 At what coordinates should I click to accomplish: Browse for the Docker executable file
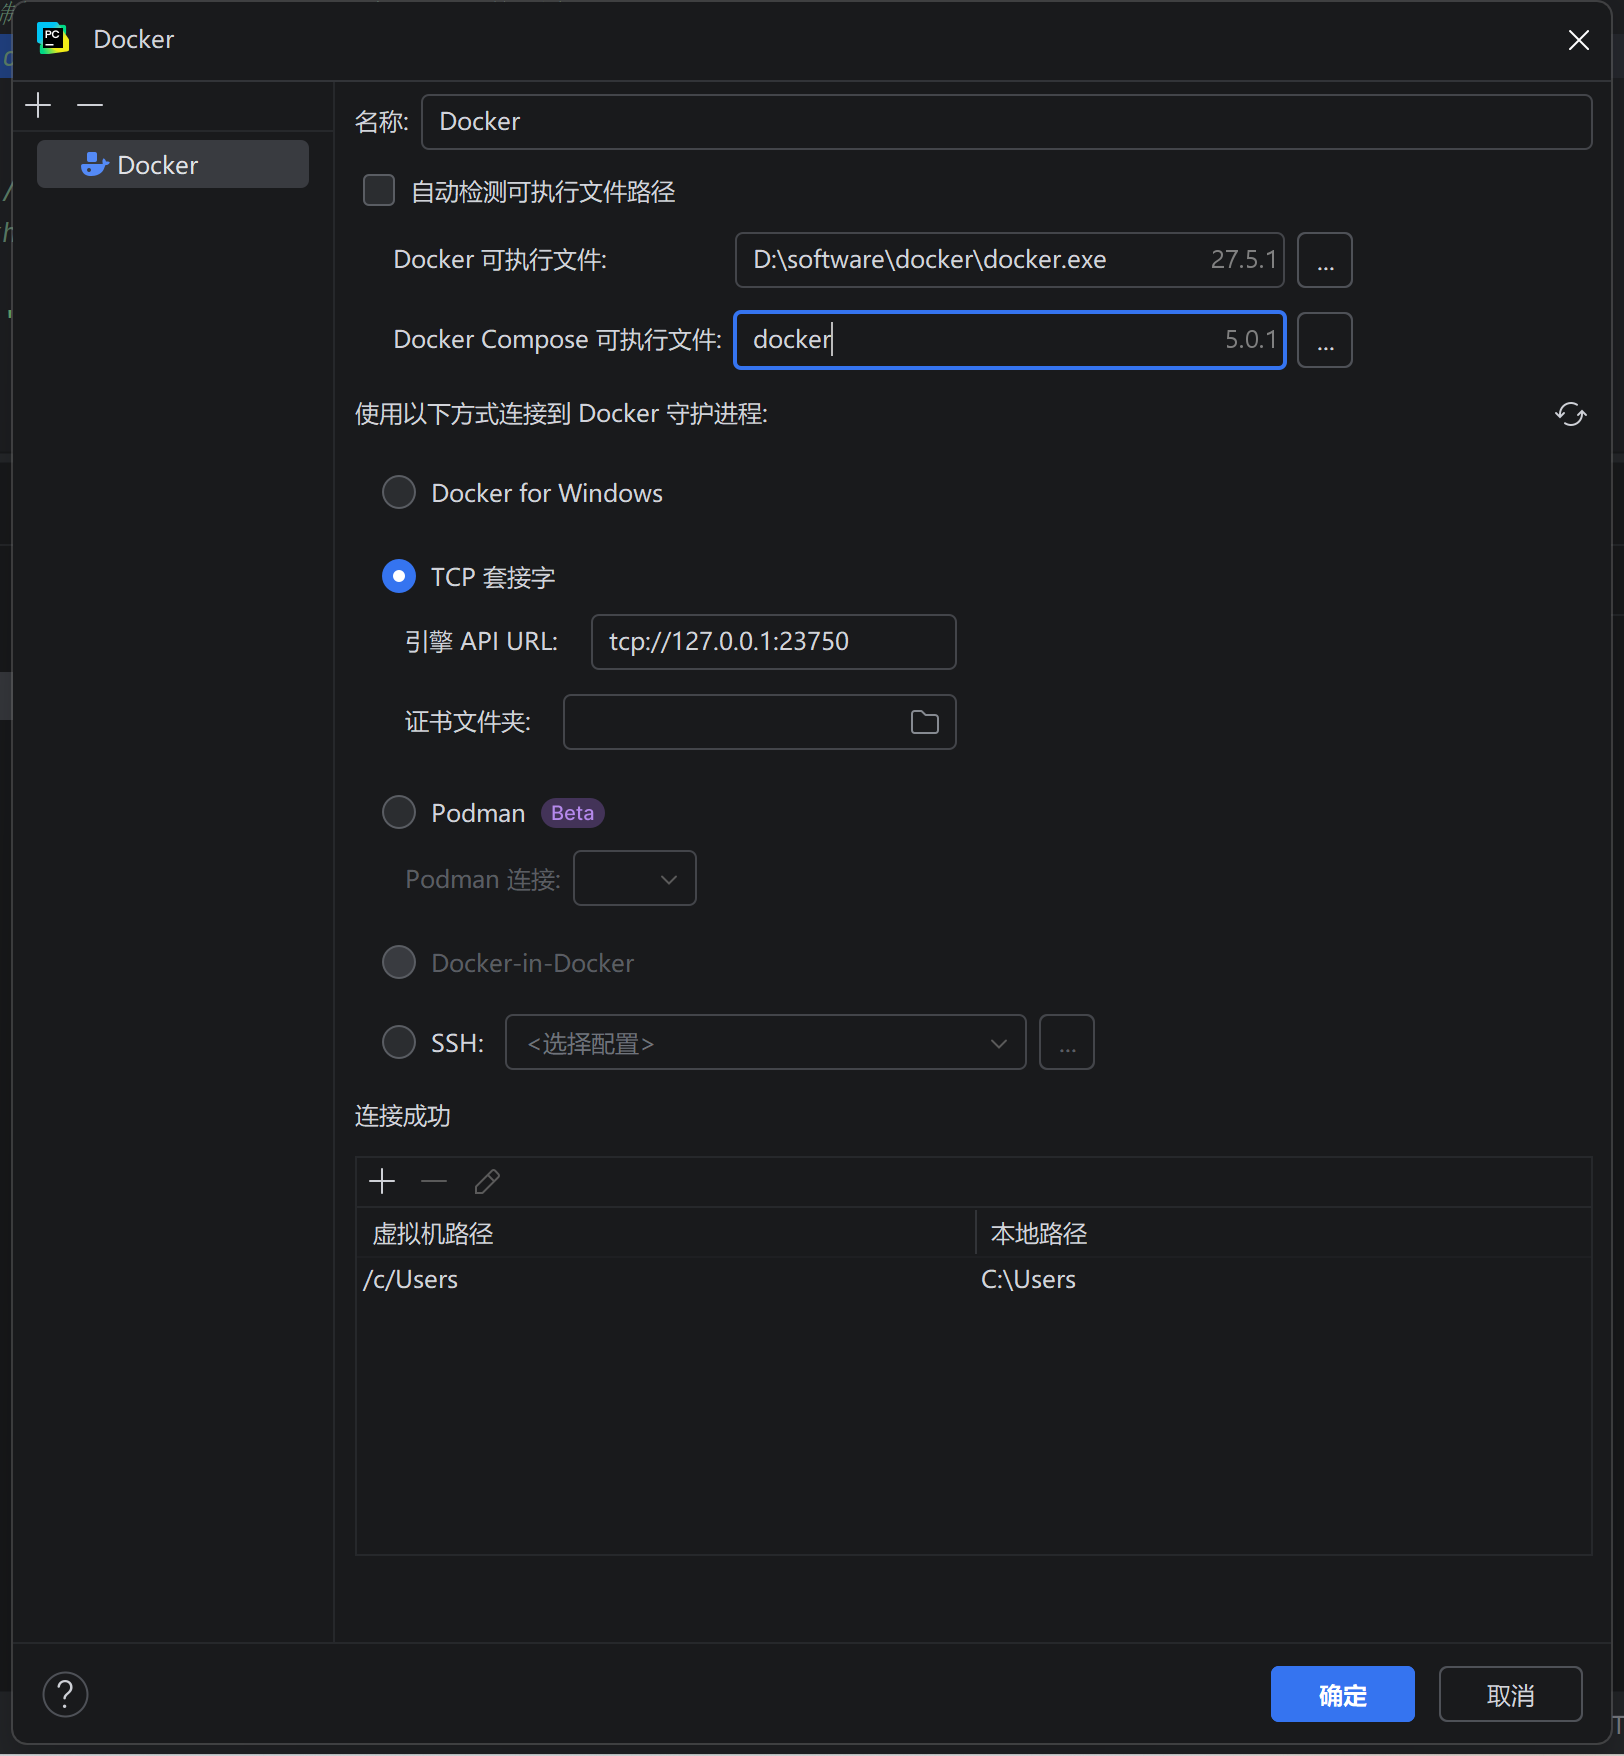coord(1325,260)
